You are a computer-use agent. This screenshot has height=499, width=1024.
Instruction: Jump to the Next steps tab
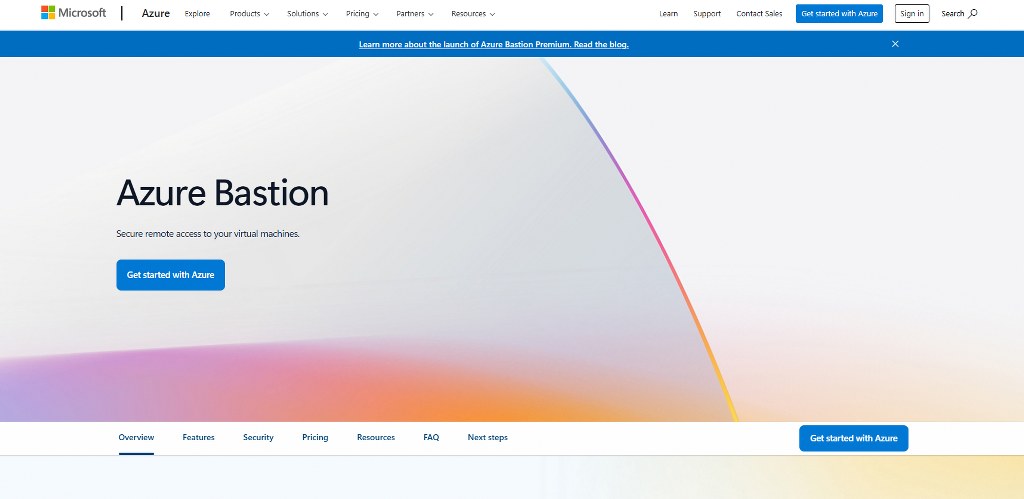point(487,438)
